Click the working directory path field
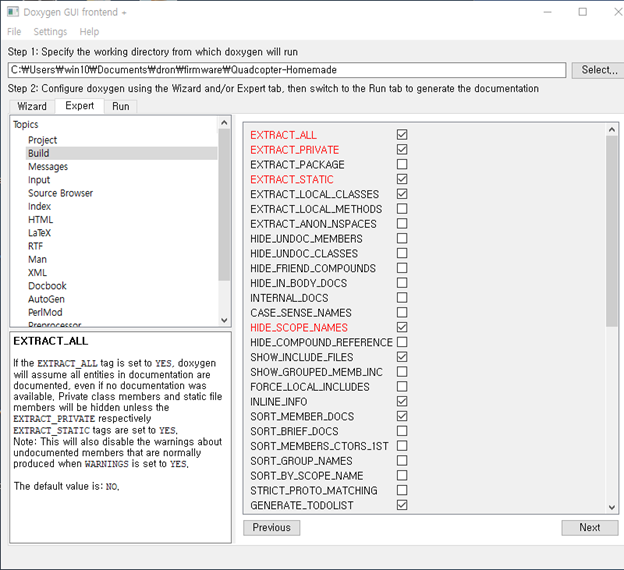624x570 pixels. pos(287,70)
